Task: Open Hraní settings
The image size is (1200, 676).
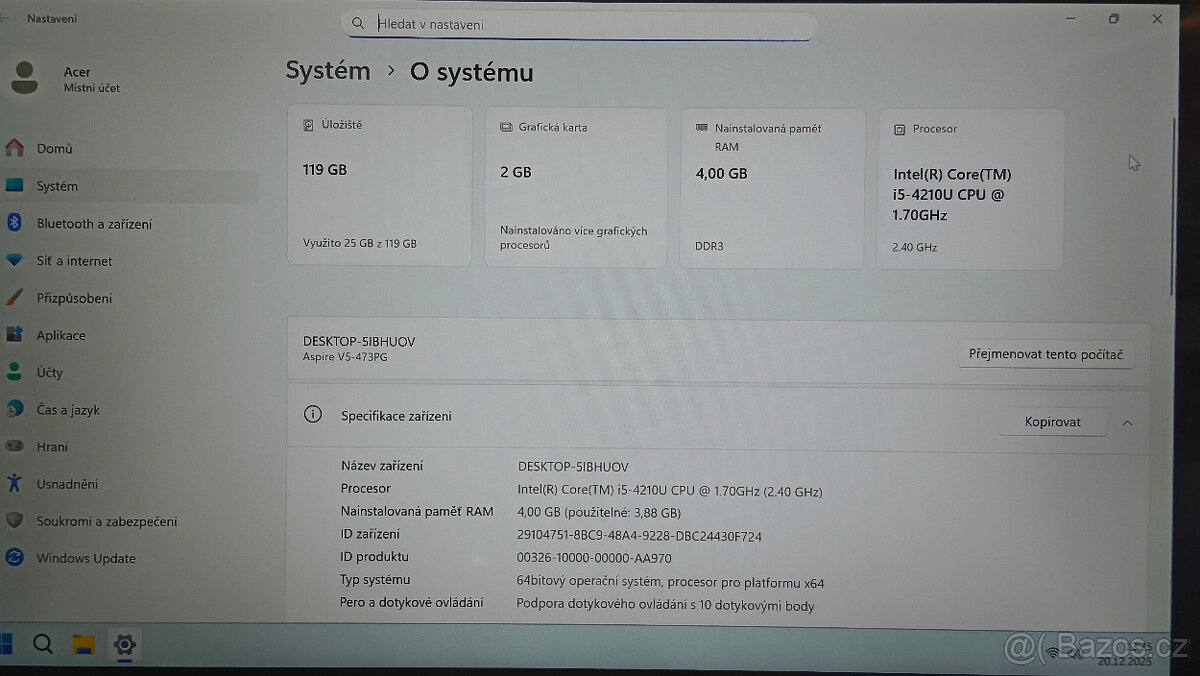Action: [x=55, y=446]
